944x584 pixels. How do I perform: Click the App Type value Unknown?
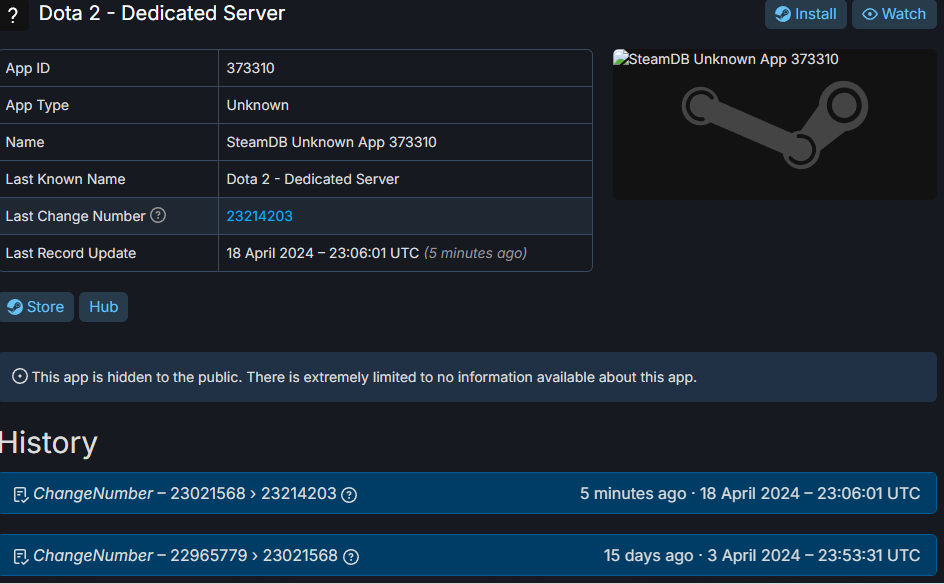(258, 105)
